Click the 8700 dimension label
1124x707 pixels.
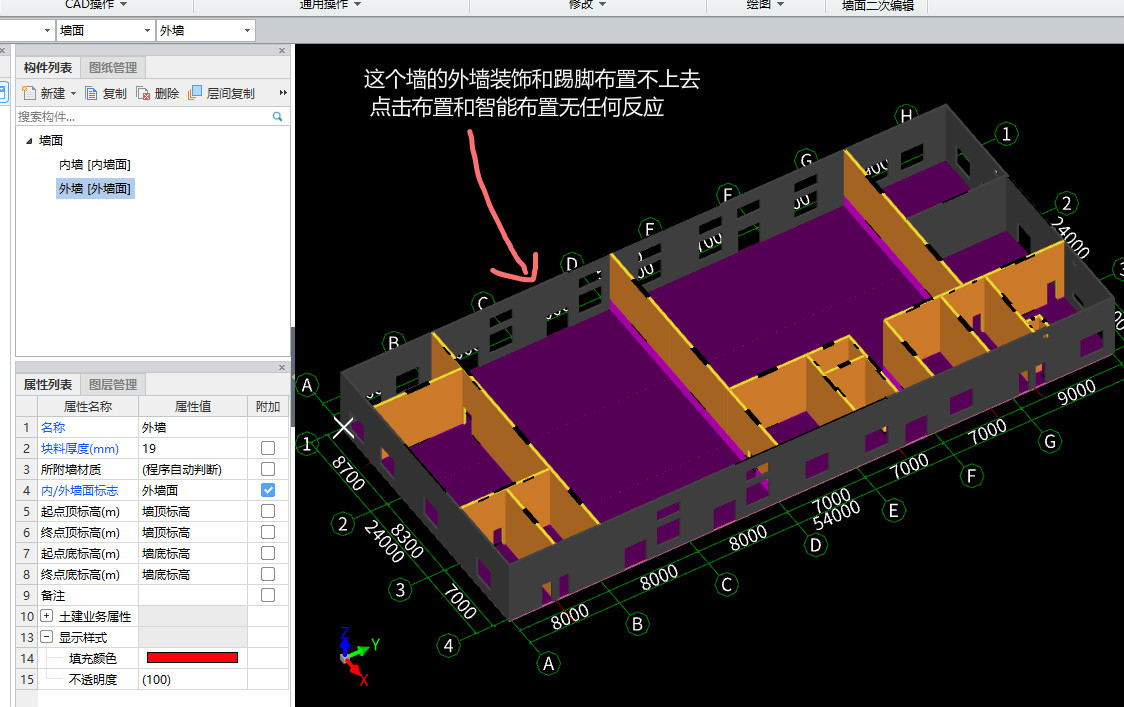click(x=348, y=473)
